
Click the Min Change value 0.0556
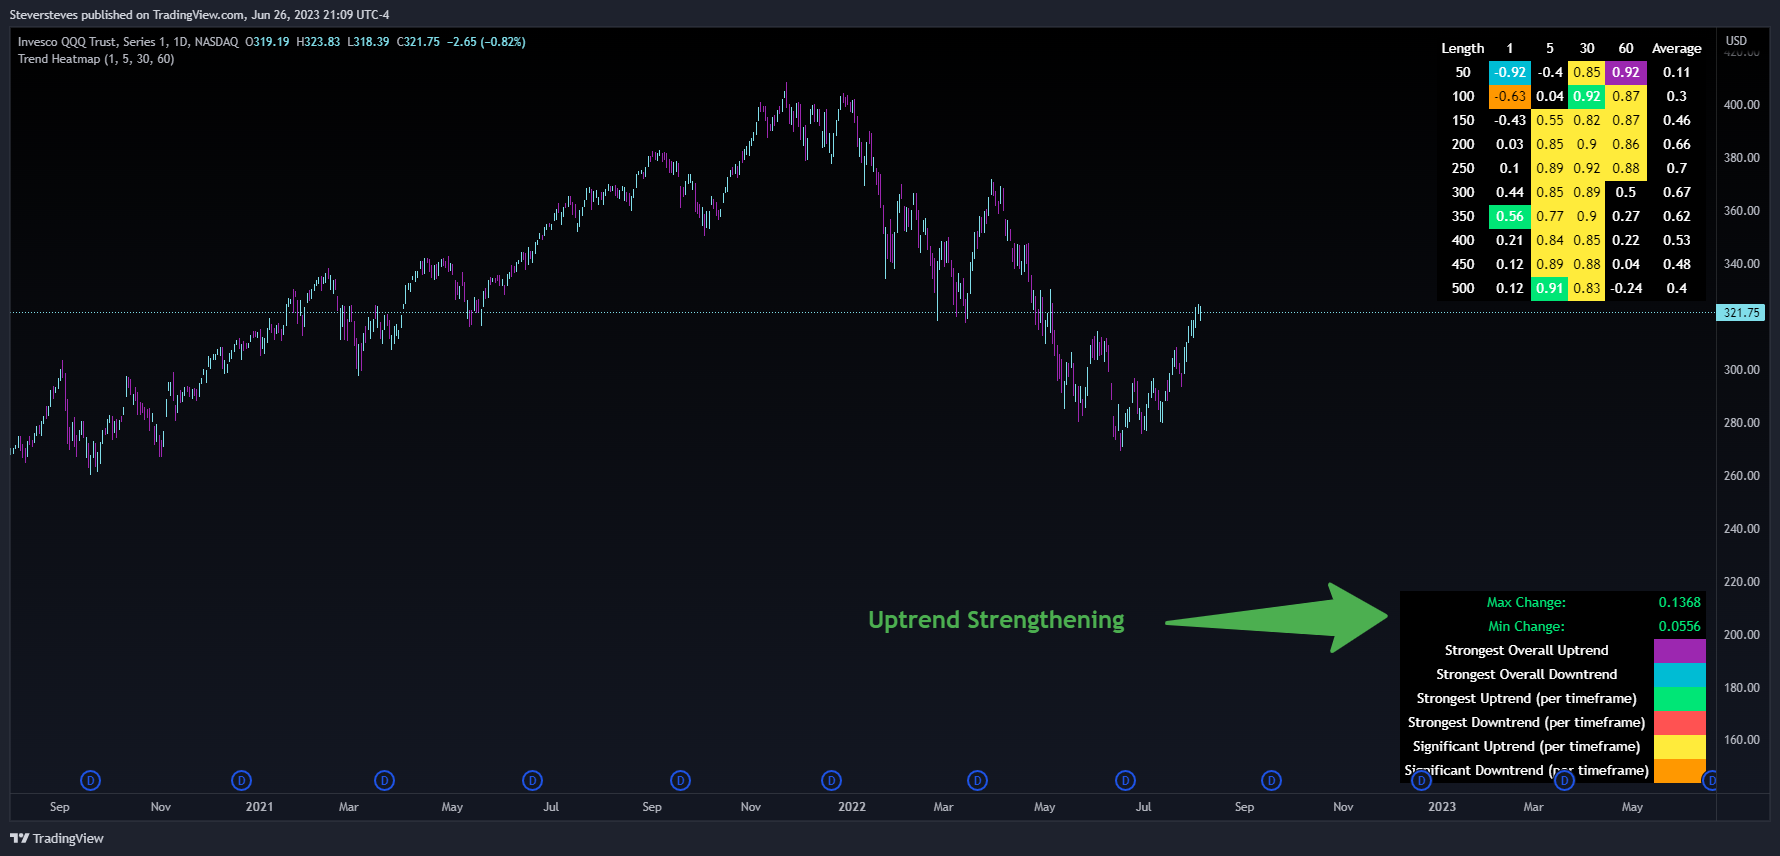point(1679,626)
